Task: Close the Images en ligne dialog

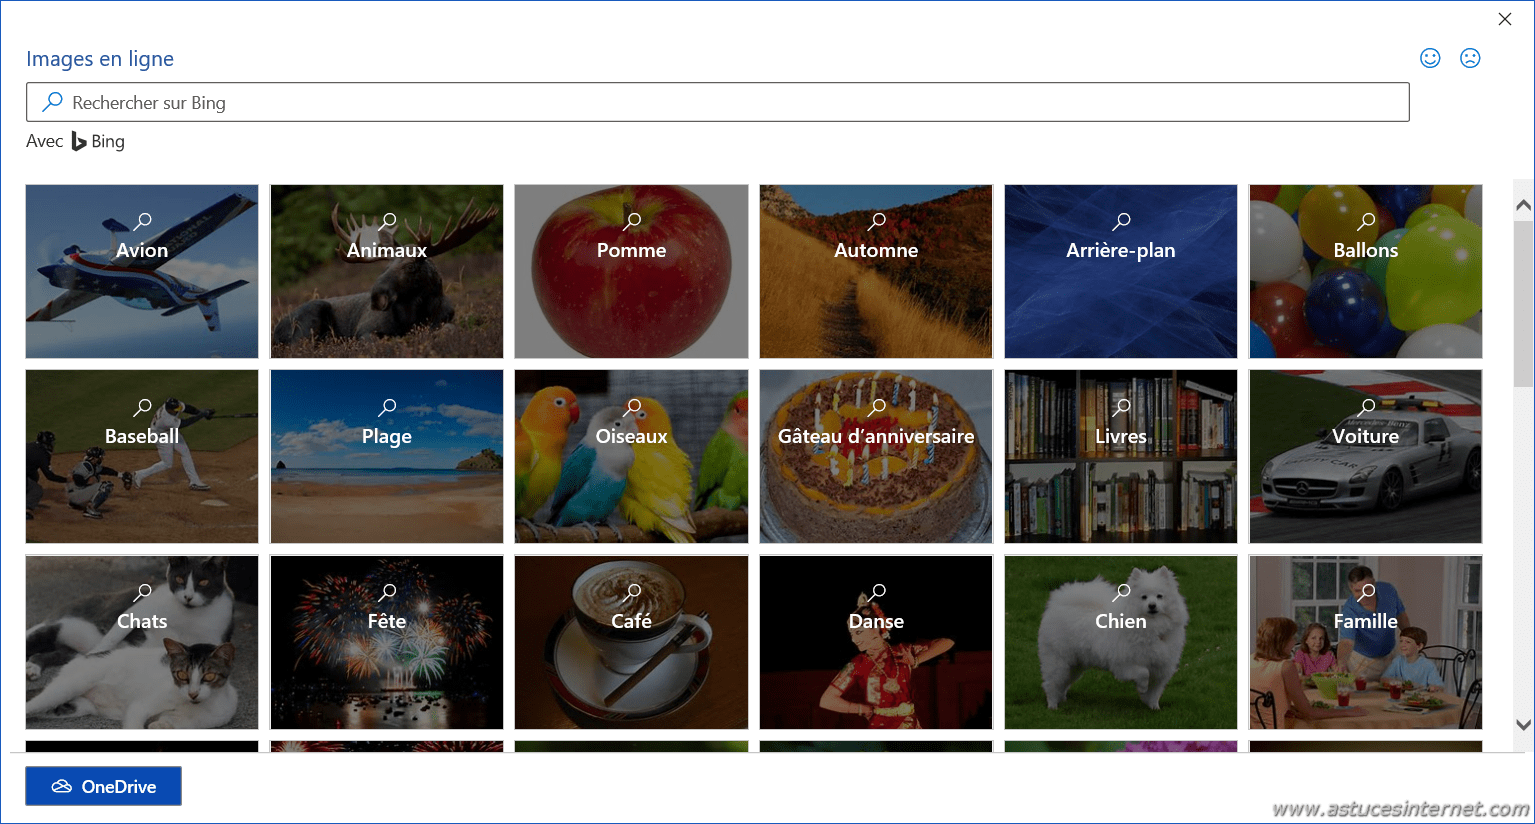Action: (1505, 19)
